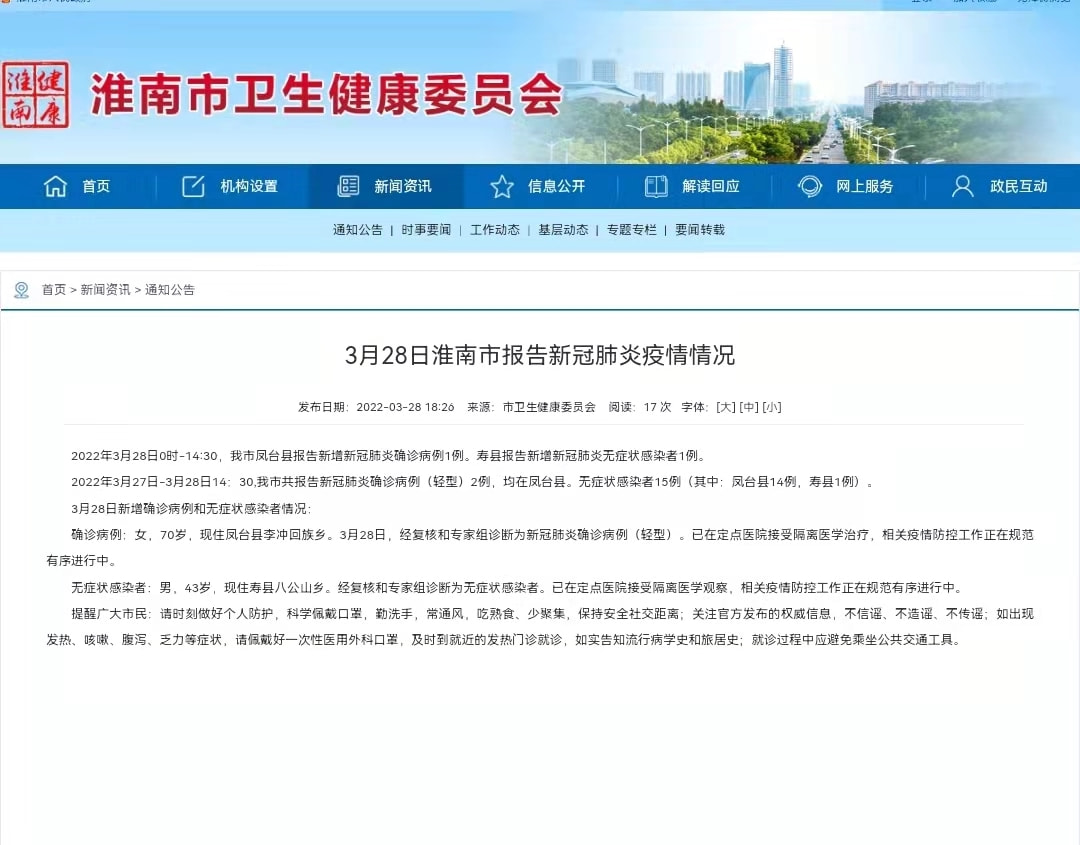
Task: Click the 确诊病例:女,70岁 paragraph
Action: pos(540,547)
